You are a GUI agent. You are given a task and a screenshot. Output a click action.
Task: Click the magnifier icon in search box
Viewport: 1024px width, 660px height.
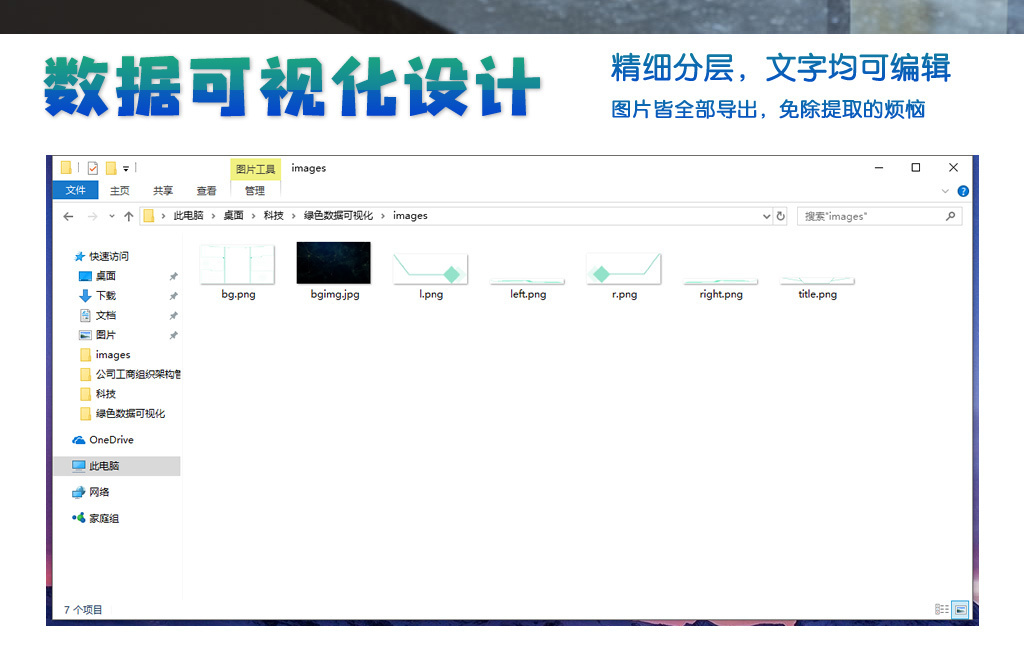[950, 216]
